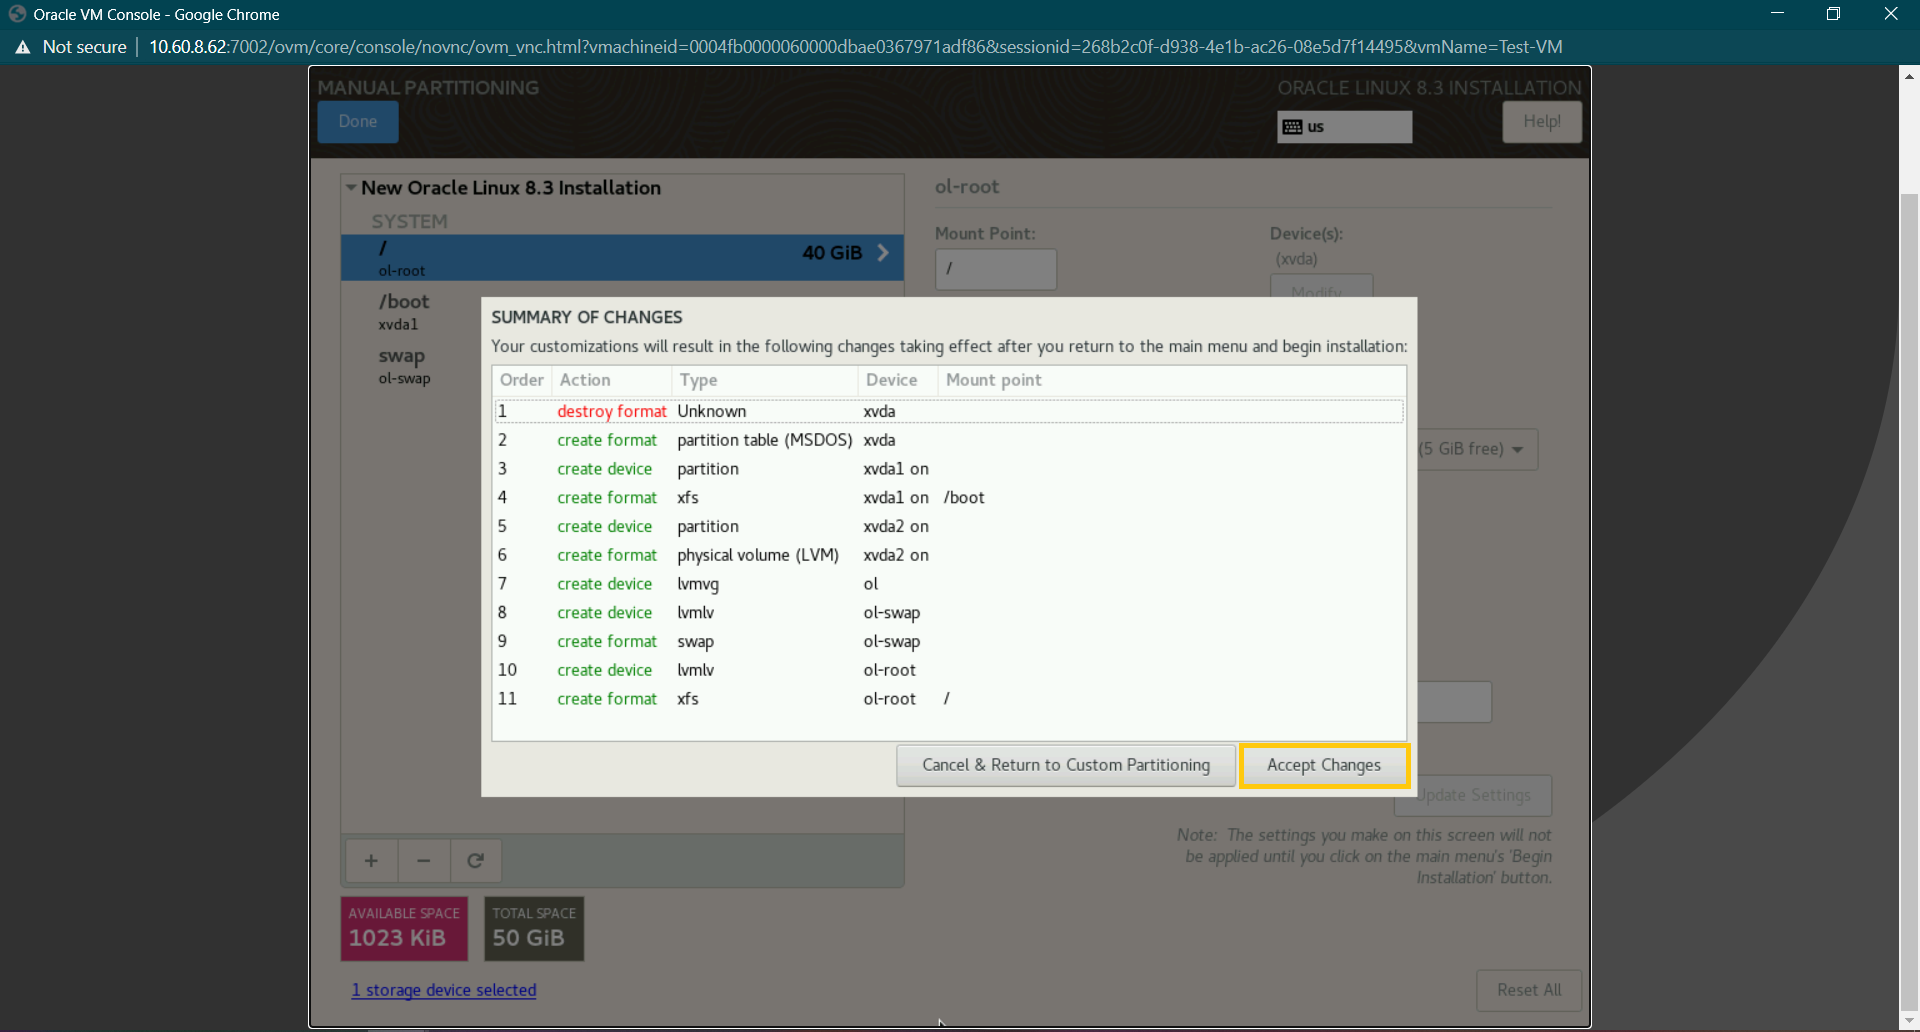Click the add mount point plus icon
The image size is (1920, 1032).
tap(371, 861)
